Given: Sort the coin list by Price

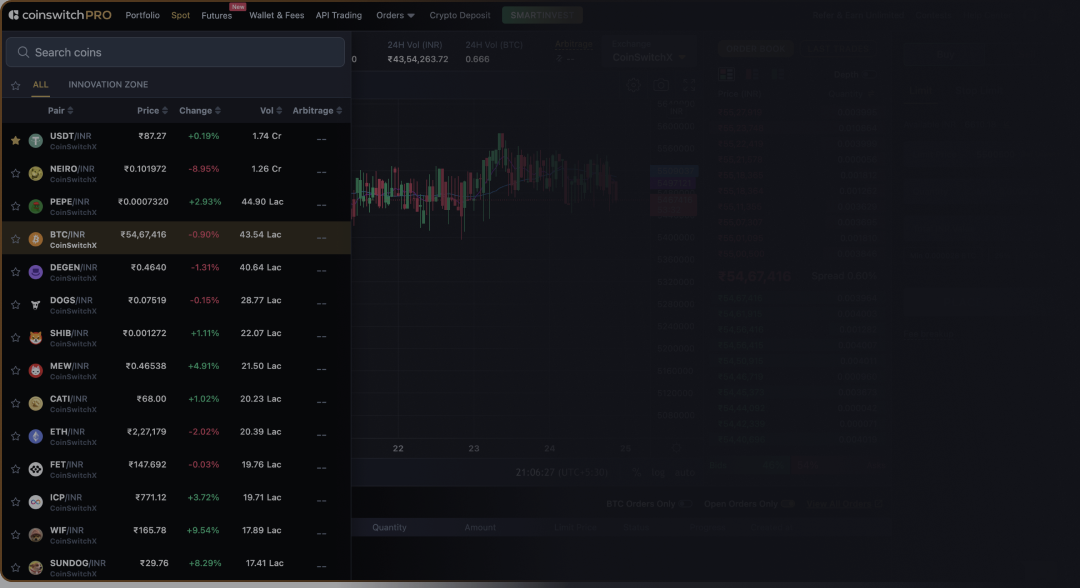Looking at the screenshot, I should [x=151, y=110].
